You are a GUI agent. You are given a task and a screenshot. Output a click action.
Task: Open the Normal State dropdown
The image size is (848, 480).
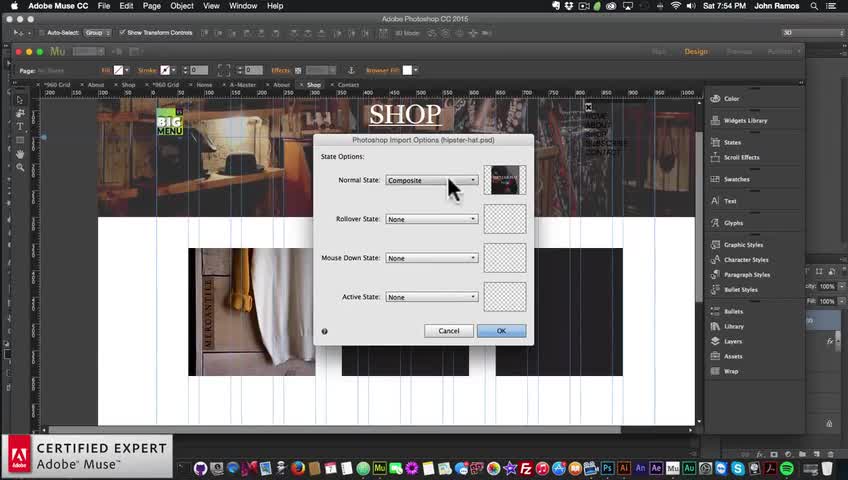pyautogui.click(x=432, y=181)
